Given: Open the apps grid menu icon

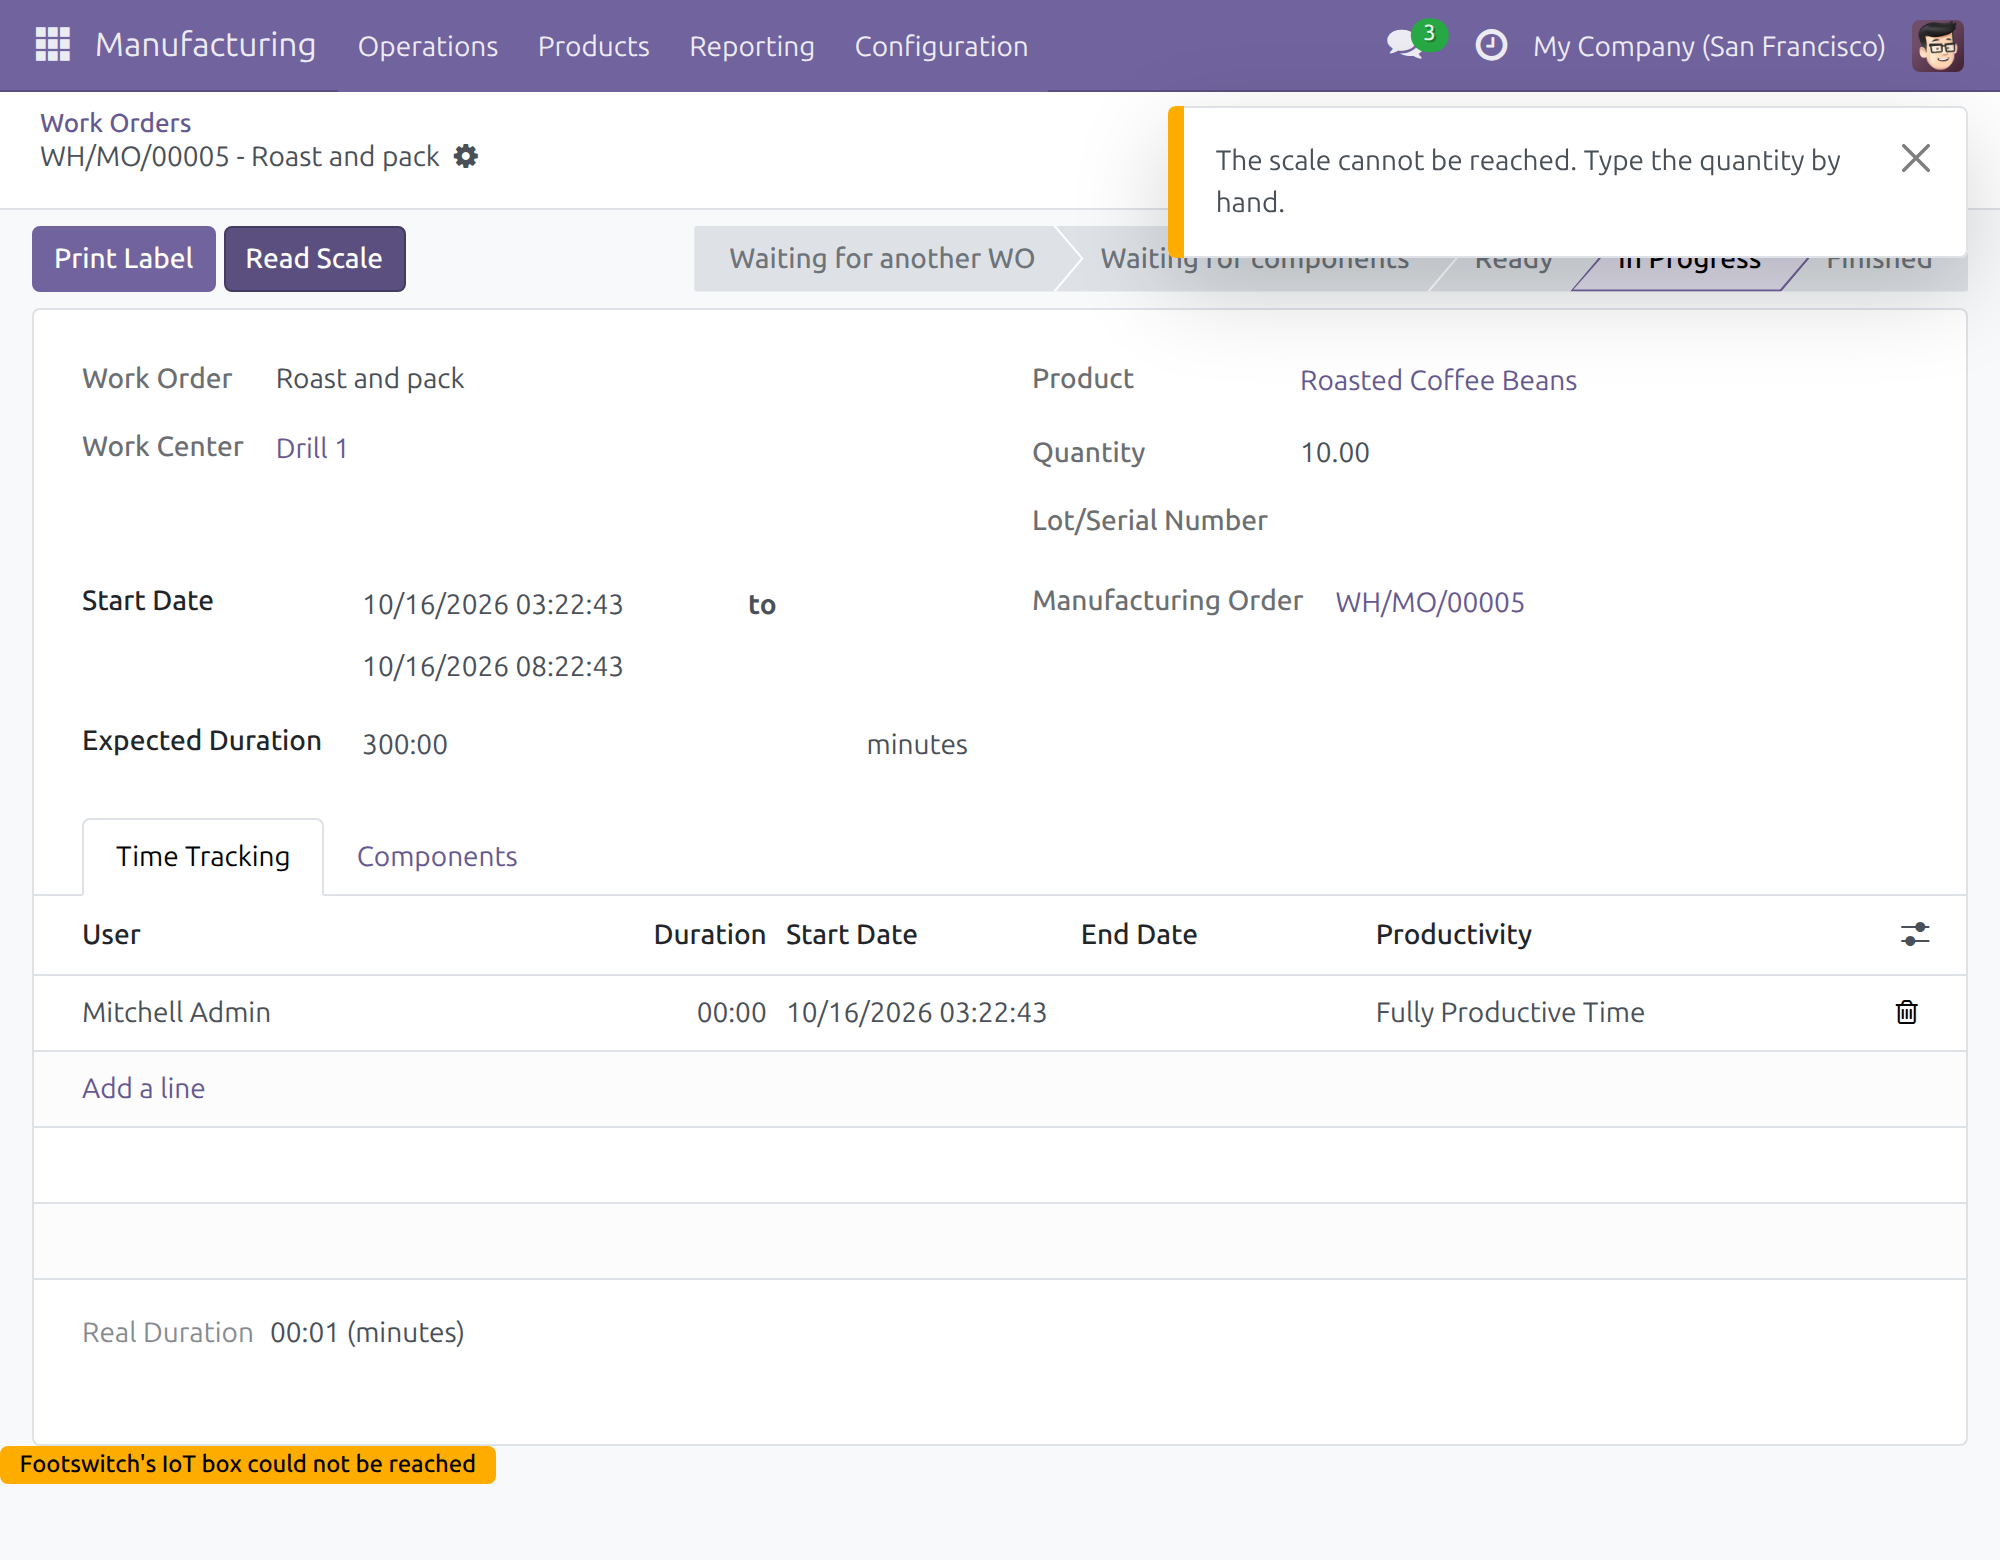Looking at the screenshot, I should tap(52, 45).
